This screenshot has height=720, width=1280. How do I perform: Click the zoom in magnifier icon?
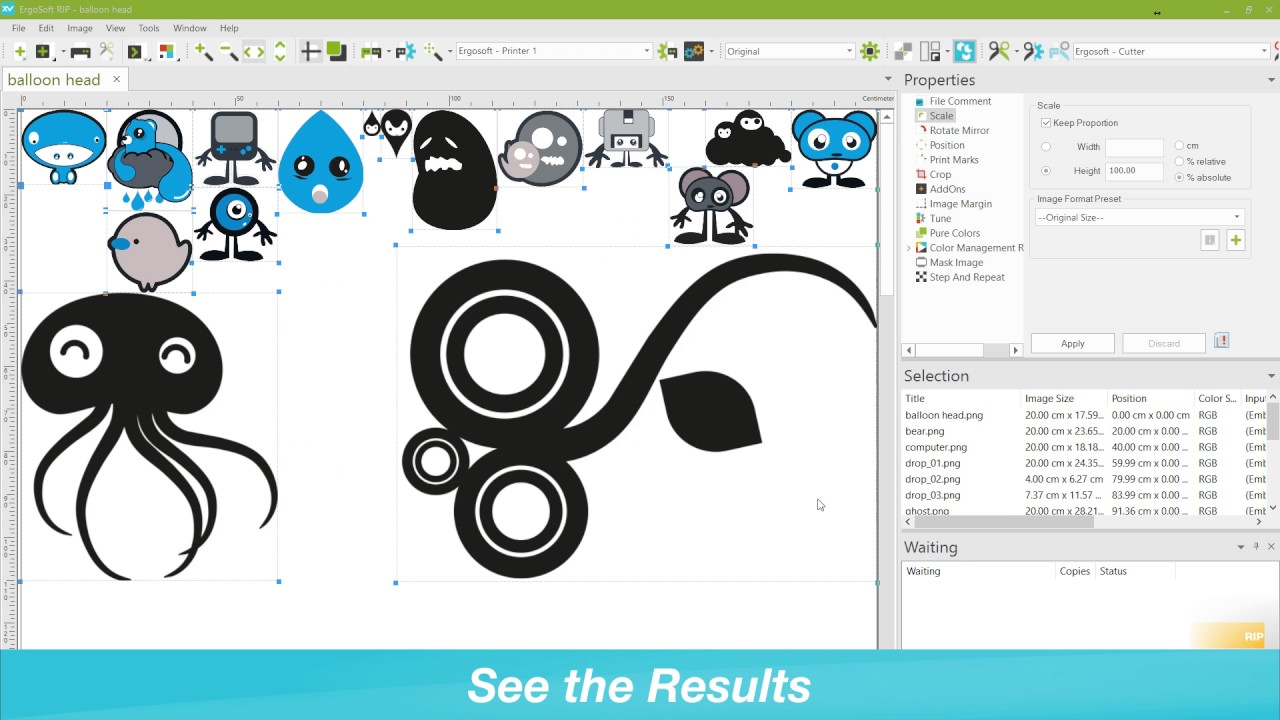coord(203,51)
